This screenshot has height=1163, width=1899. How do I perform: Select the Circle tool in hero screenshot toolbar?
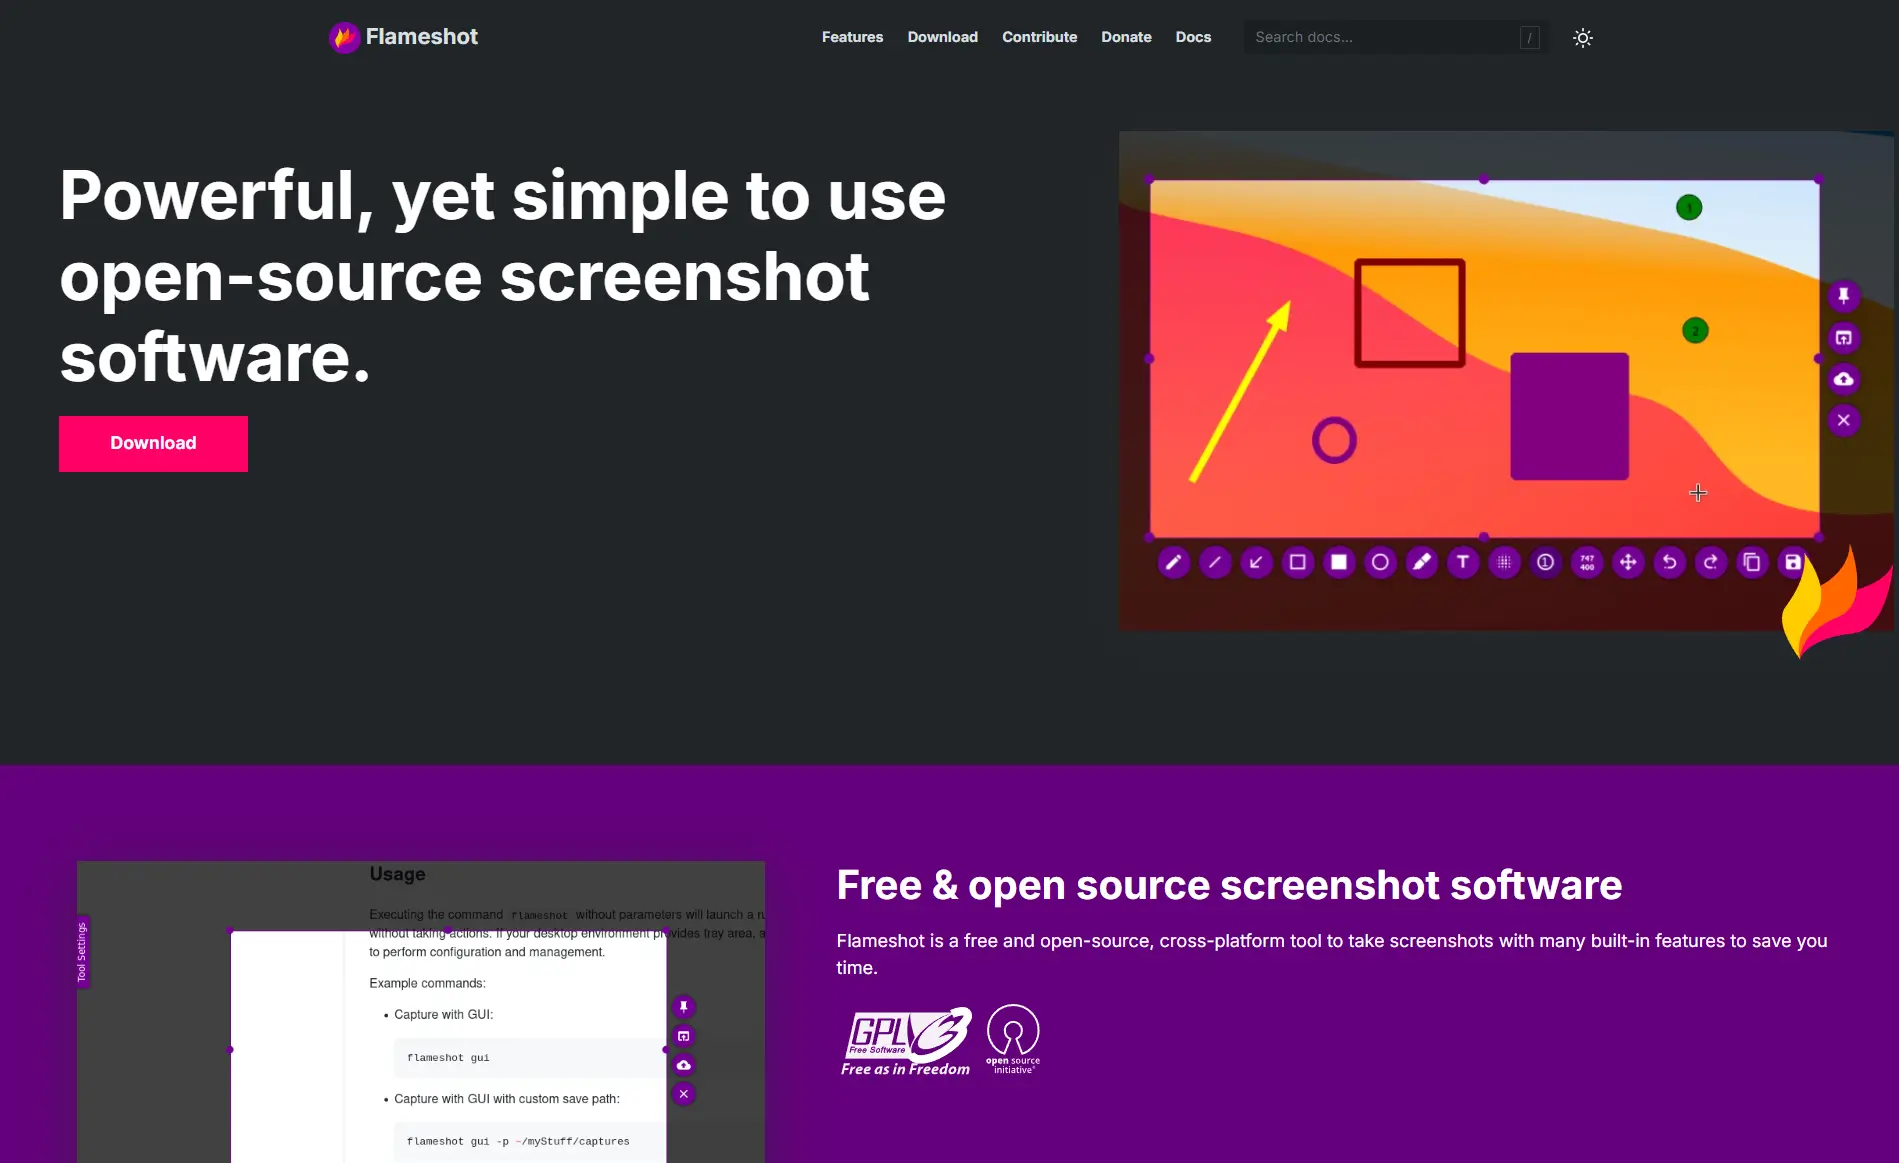(1380, 562)
